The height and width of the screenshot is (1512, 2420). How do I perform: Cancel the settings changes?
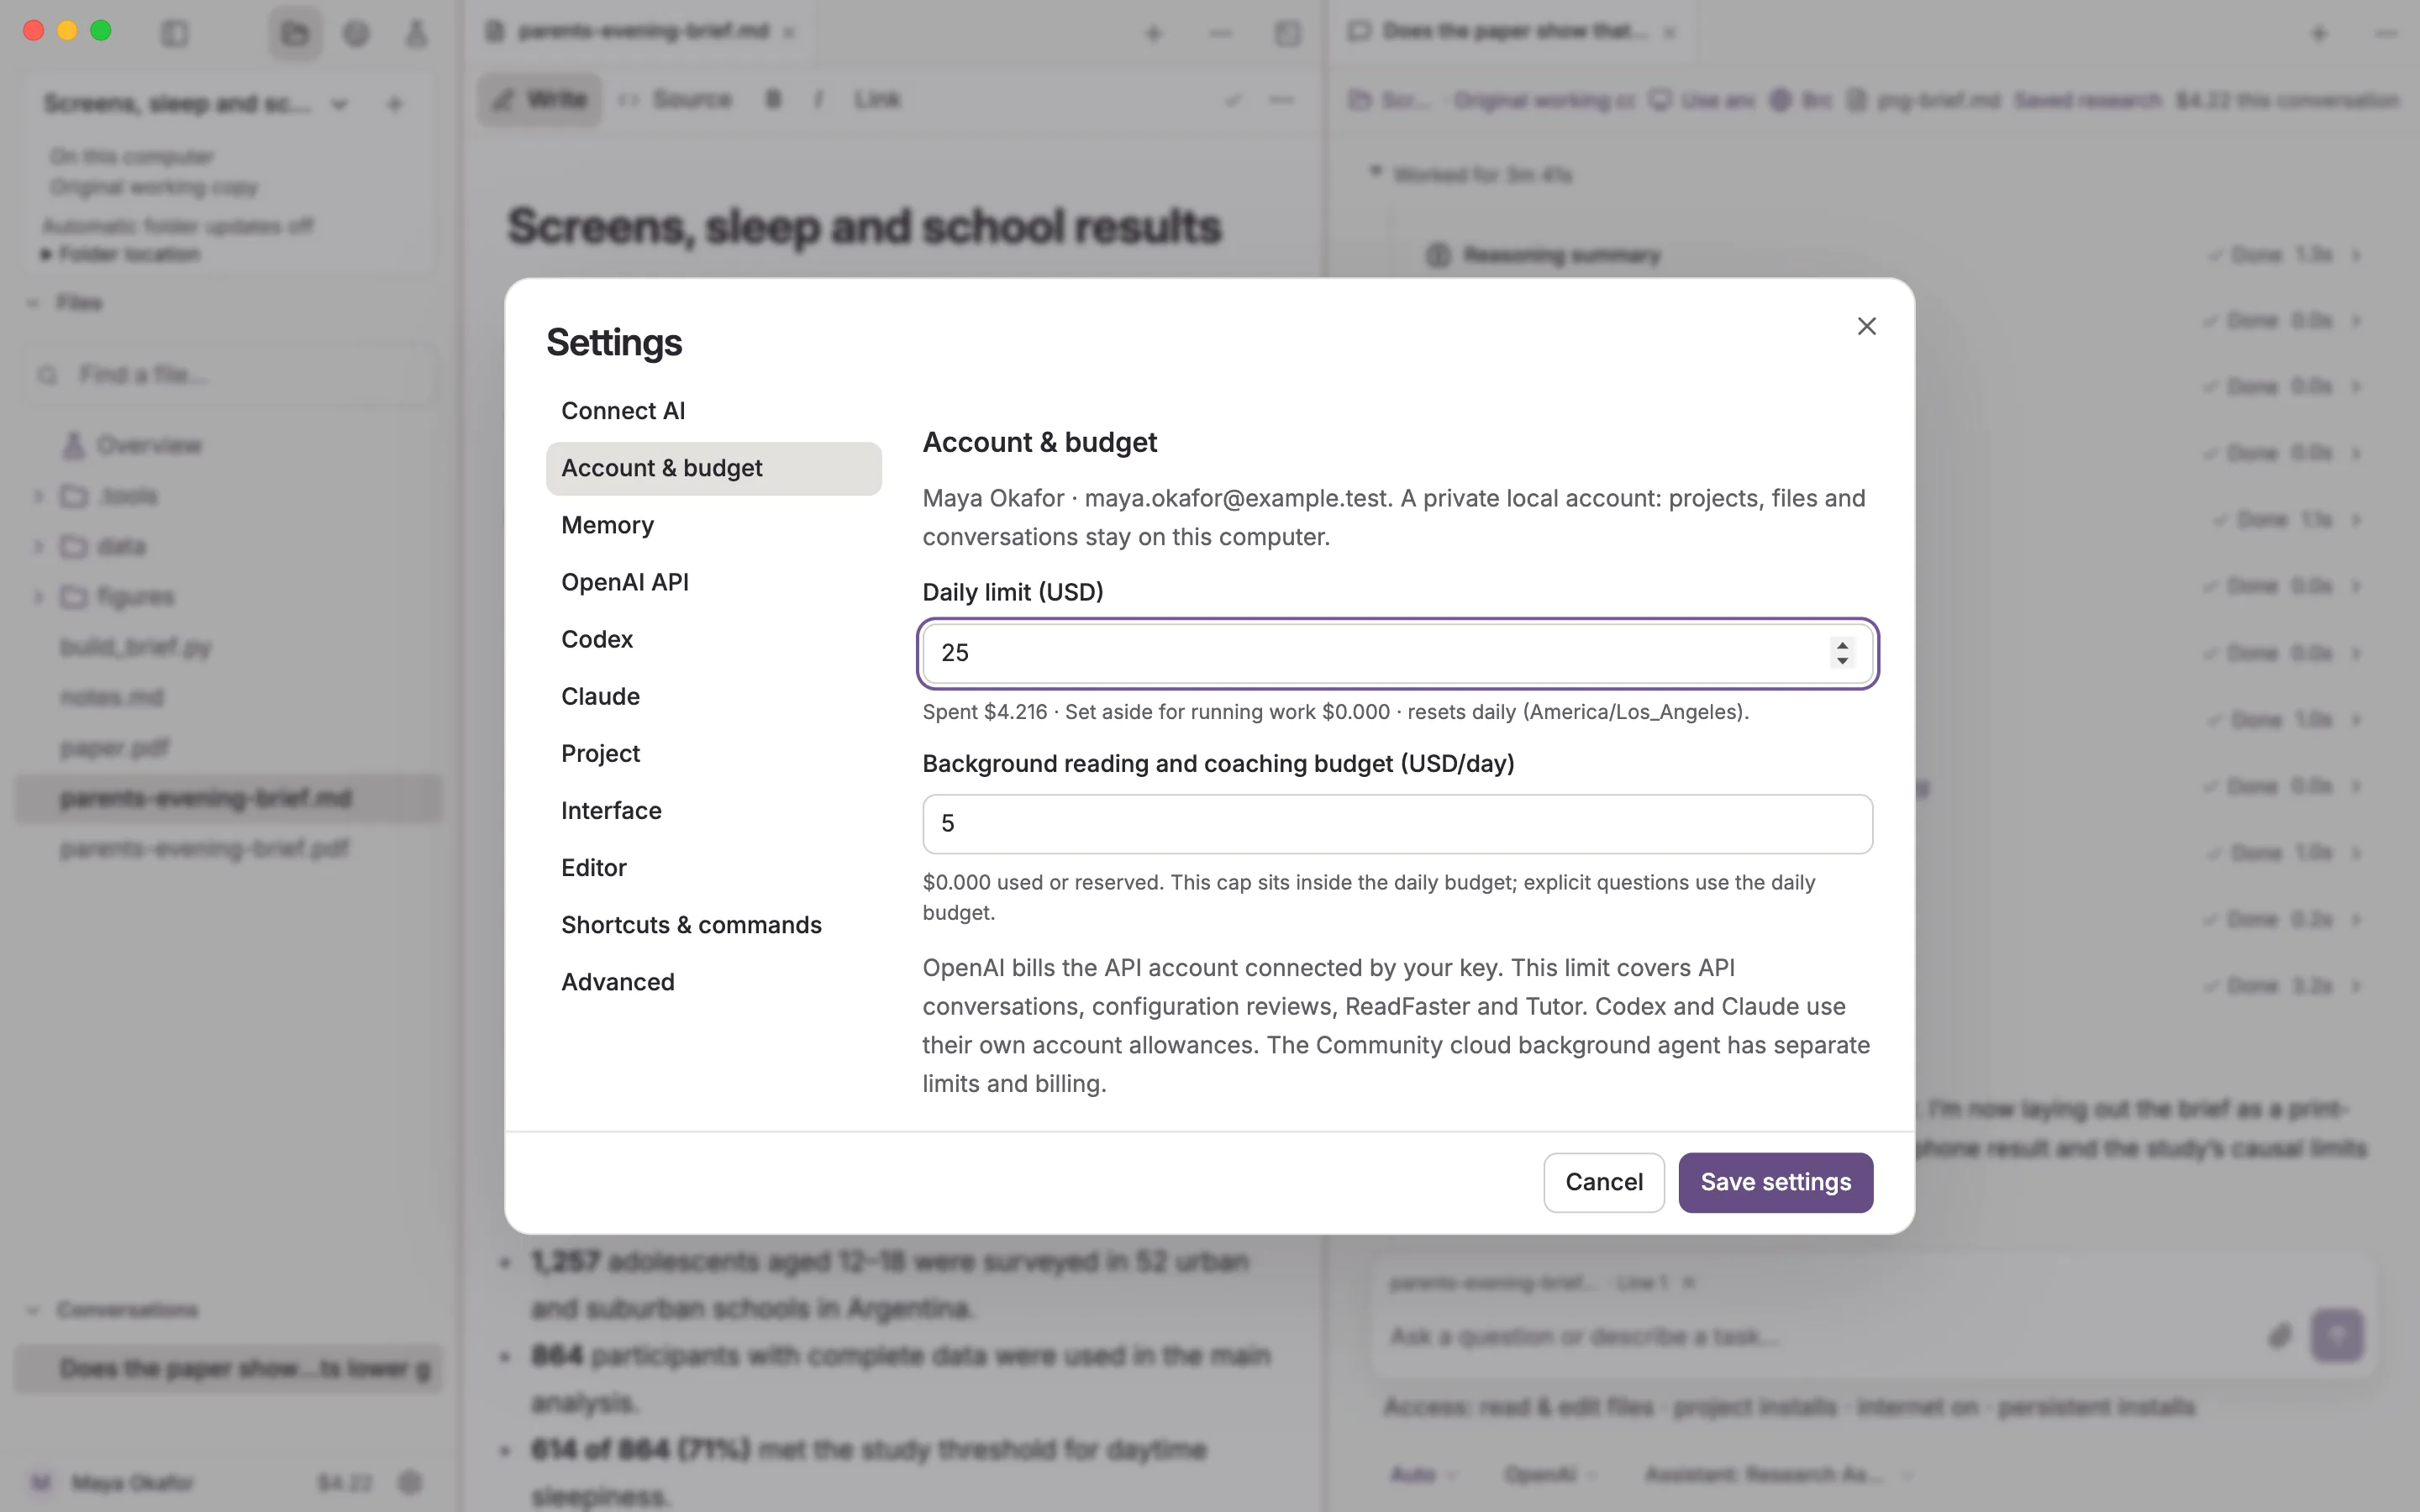1603,1182
